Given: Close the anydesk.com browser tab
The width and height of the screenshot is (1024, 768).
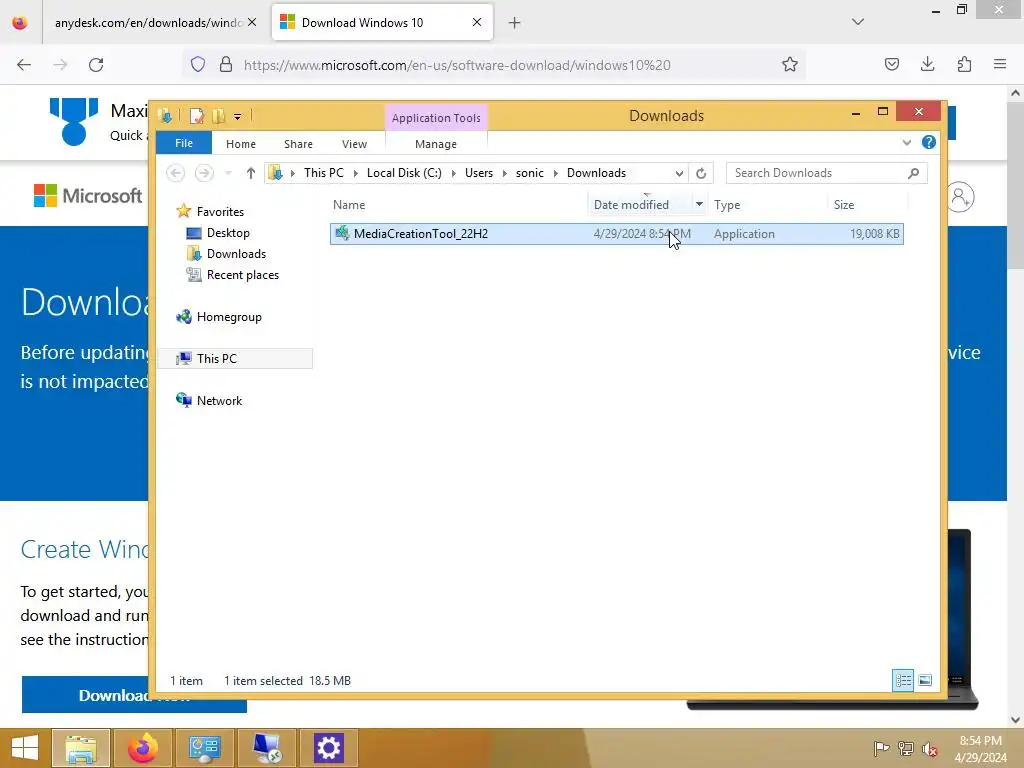Looking at the screenshot, I should [x=252, y=22].
